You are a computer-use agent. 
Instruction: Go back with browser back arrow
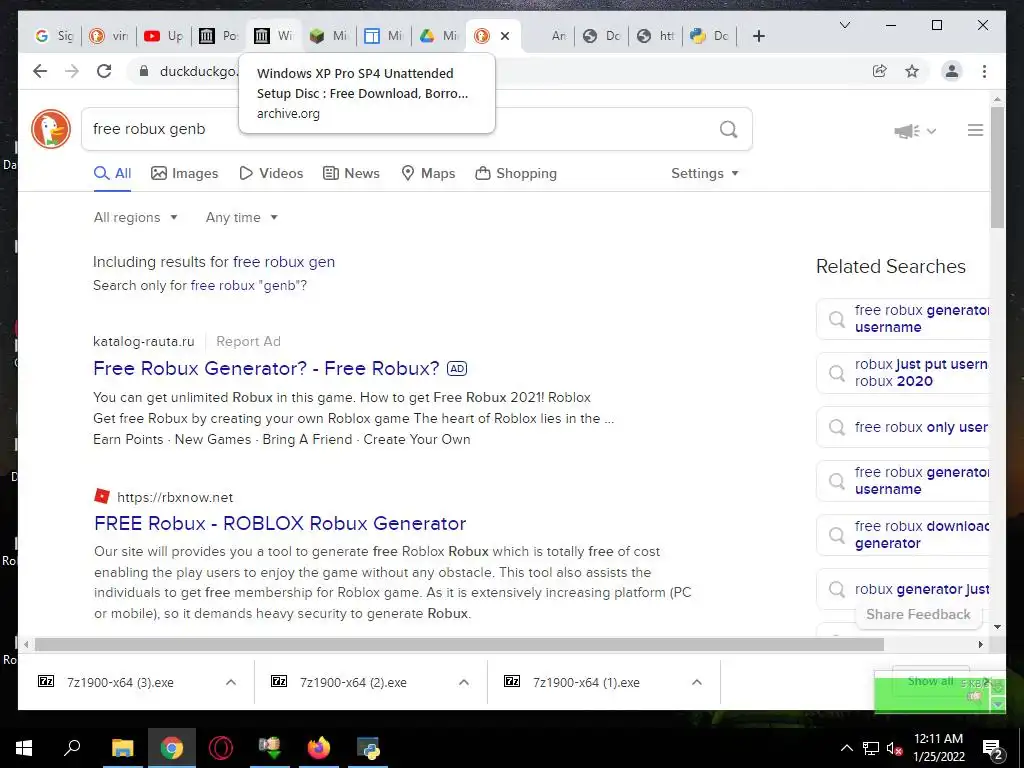pos(40,71)
